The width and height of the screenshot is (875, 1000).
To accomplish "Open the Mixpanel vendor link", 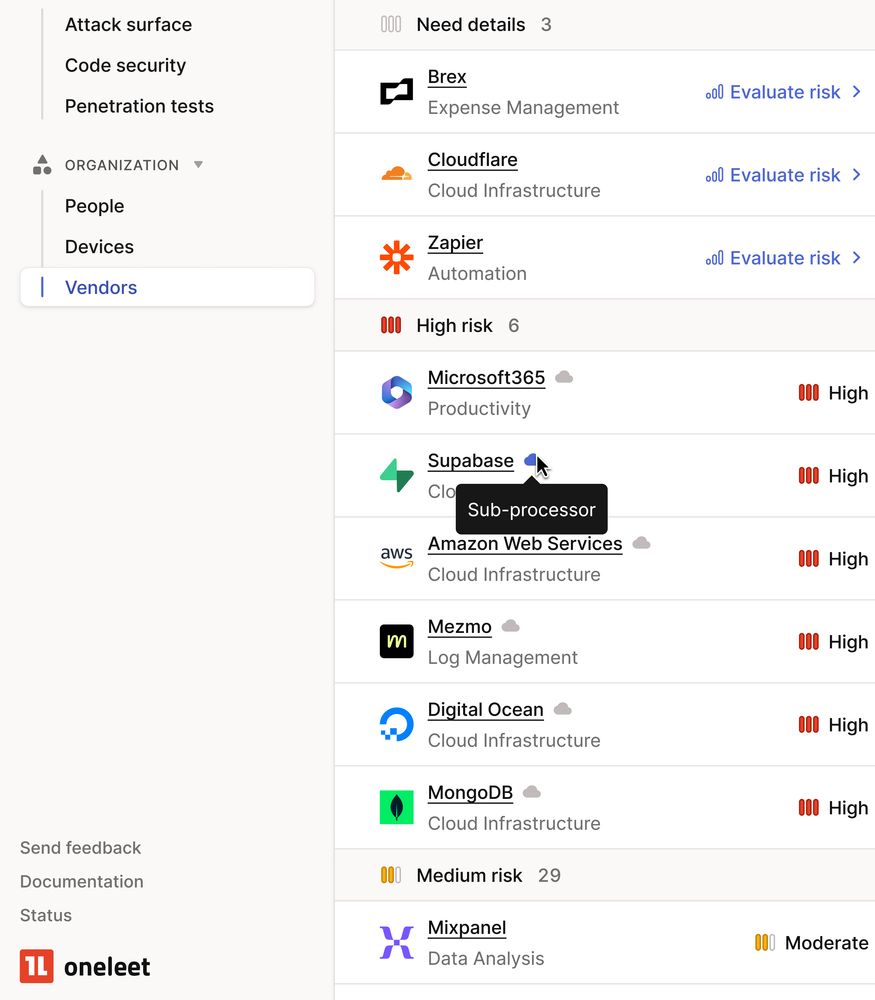I will click(x=467, y=927).
